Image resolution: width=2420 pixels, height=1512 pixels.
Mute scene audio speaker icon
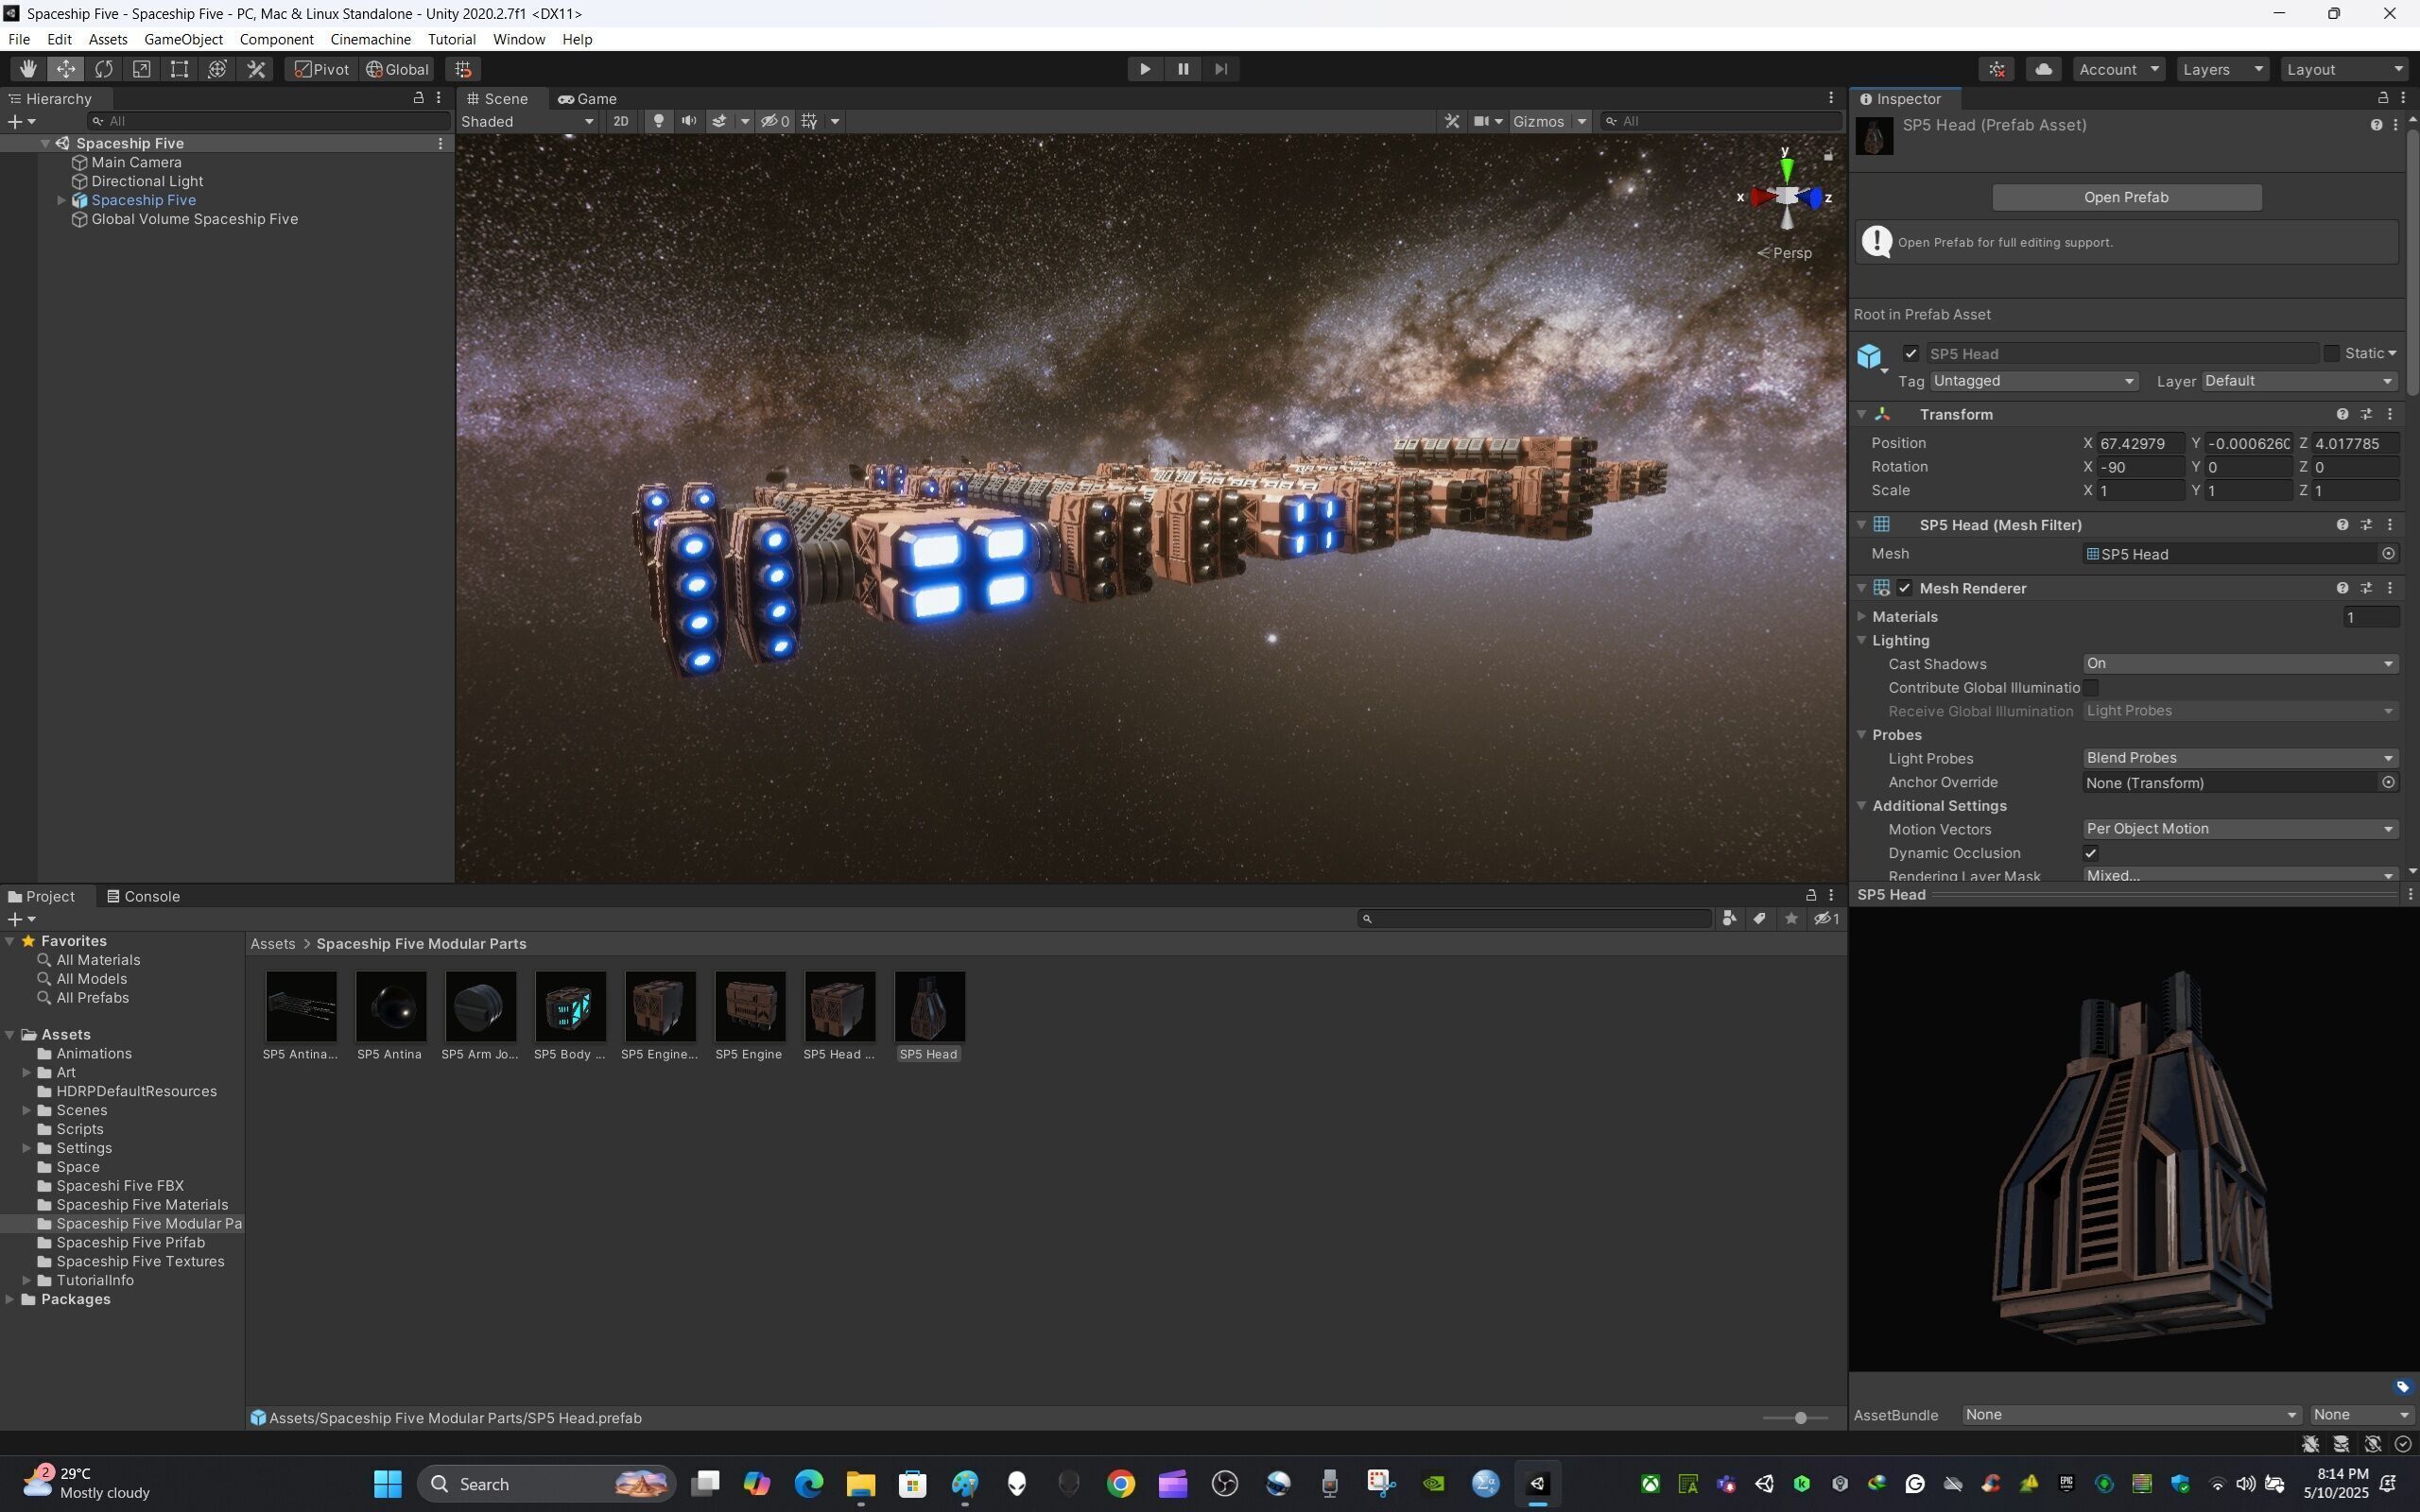[688, 121]
